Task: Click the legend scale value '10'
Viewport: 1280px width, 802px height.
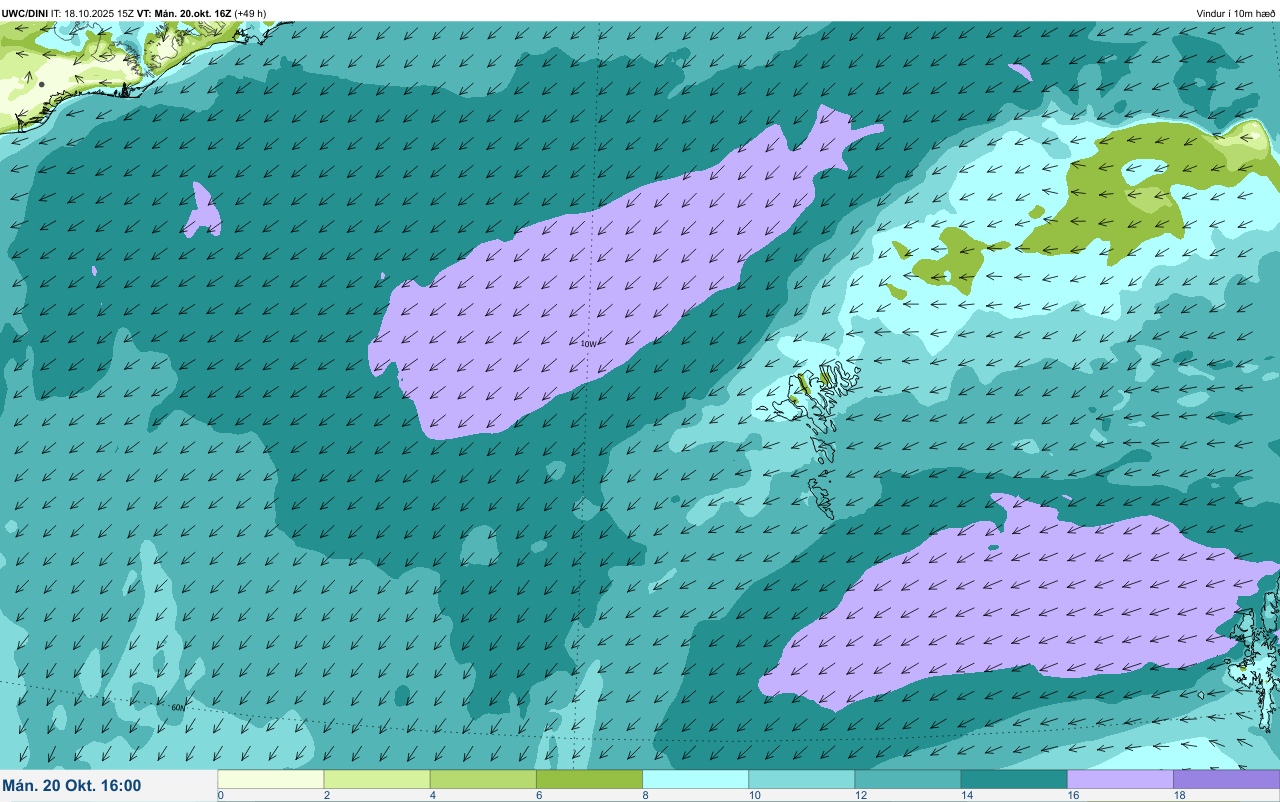Action: pos(754,796)
